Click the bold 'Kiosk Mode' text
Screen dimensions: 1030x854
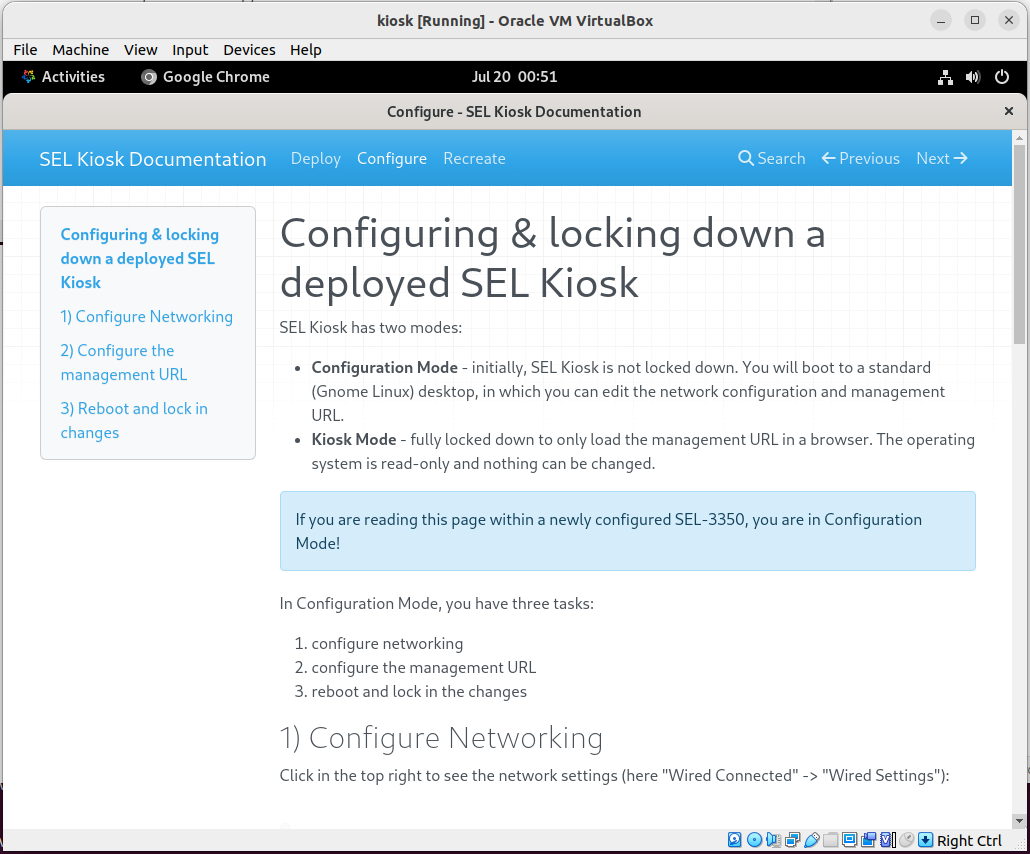(354, 439)
